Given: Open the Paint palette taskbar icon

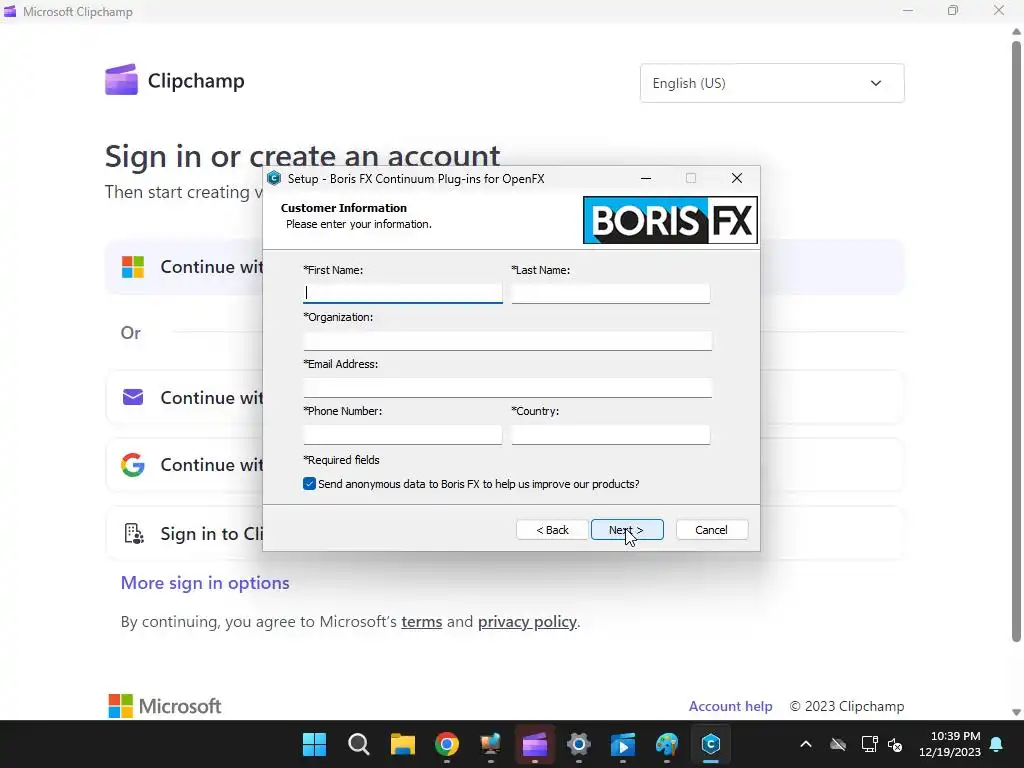Looking at the screenshot, I should 667,744.
